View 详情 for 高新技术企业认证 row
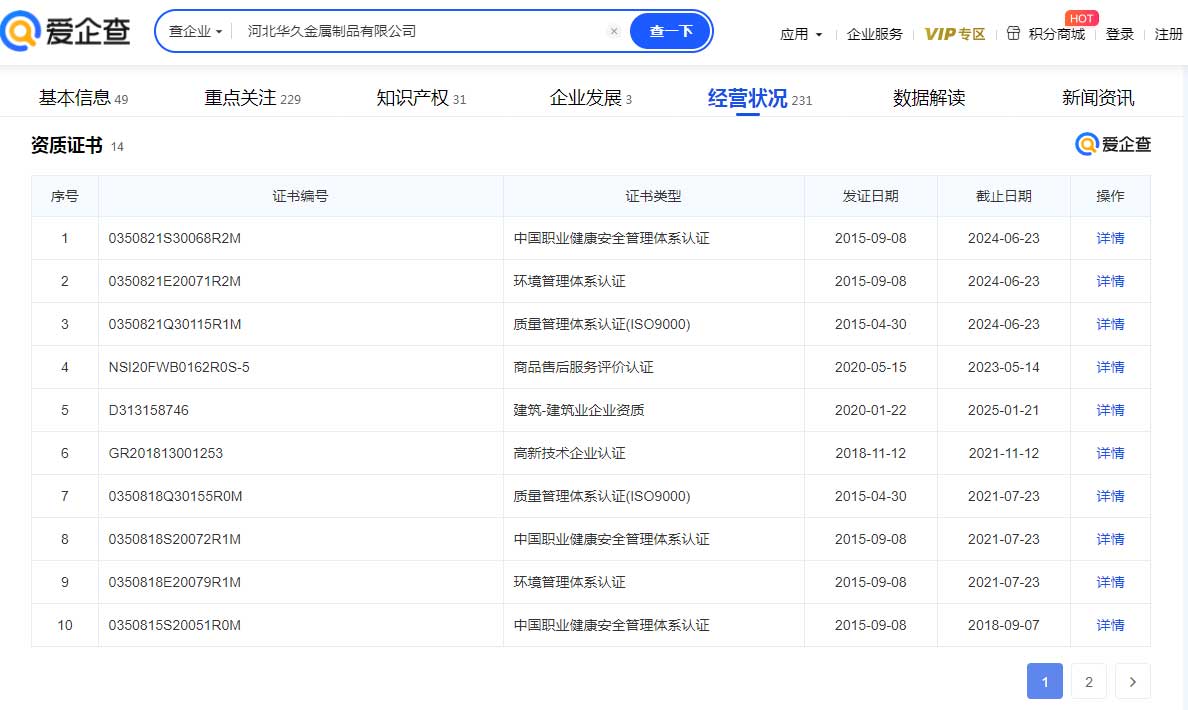The width and height of the screenshot is (1188, 710). [x=1110, y=453]
